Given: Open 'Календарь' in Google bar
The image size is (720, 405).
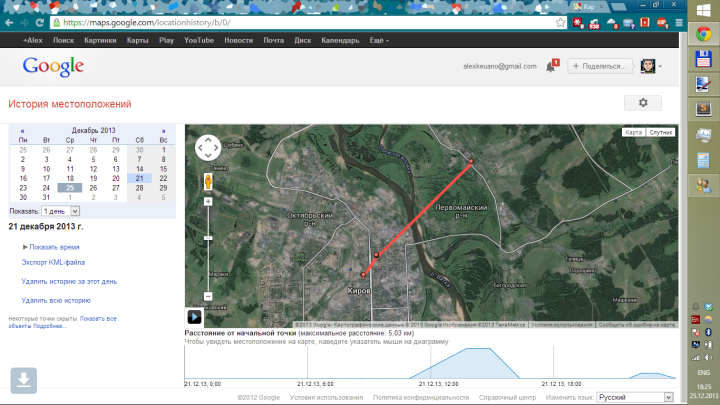Looking at the screenshot, I should tap(340, 40).
